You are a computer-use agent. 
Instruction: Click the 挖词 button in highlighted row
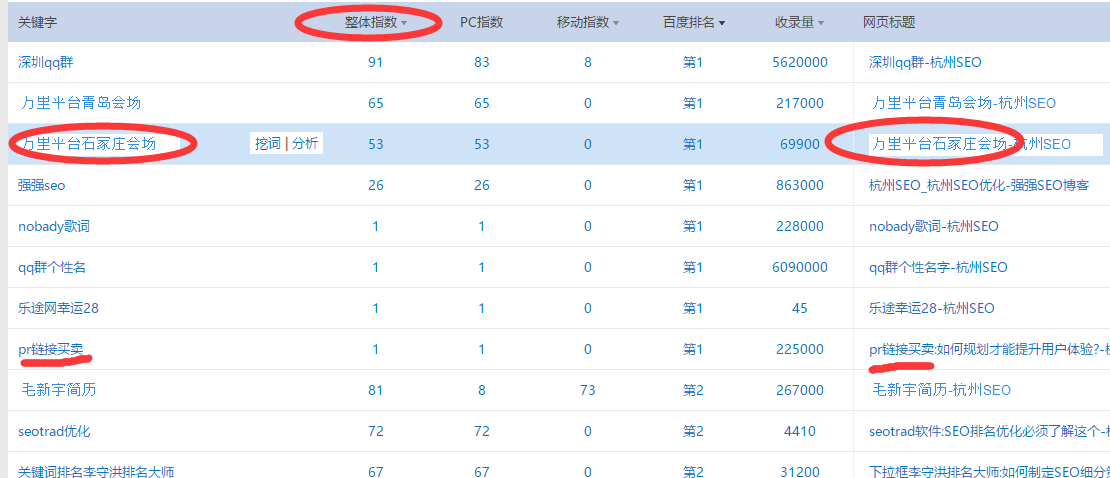(x=268, y=144)
